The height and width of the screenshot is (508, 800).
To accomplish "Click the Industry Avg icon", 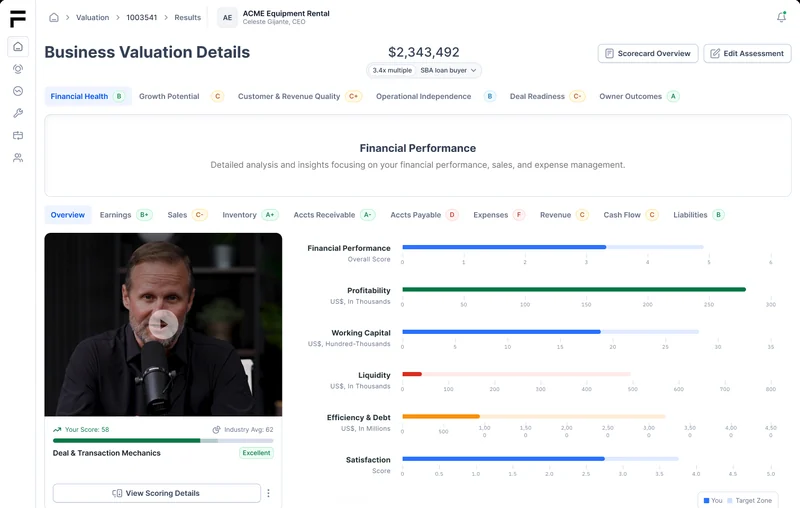I will tap(216, 429).
